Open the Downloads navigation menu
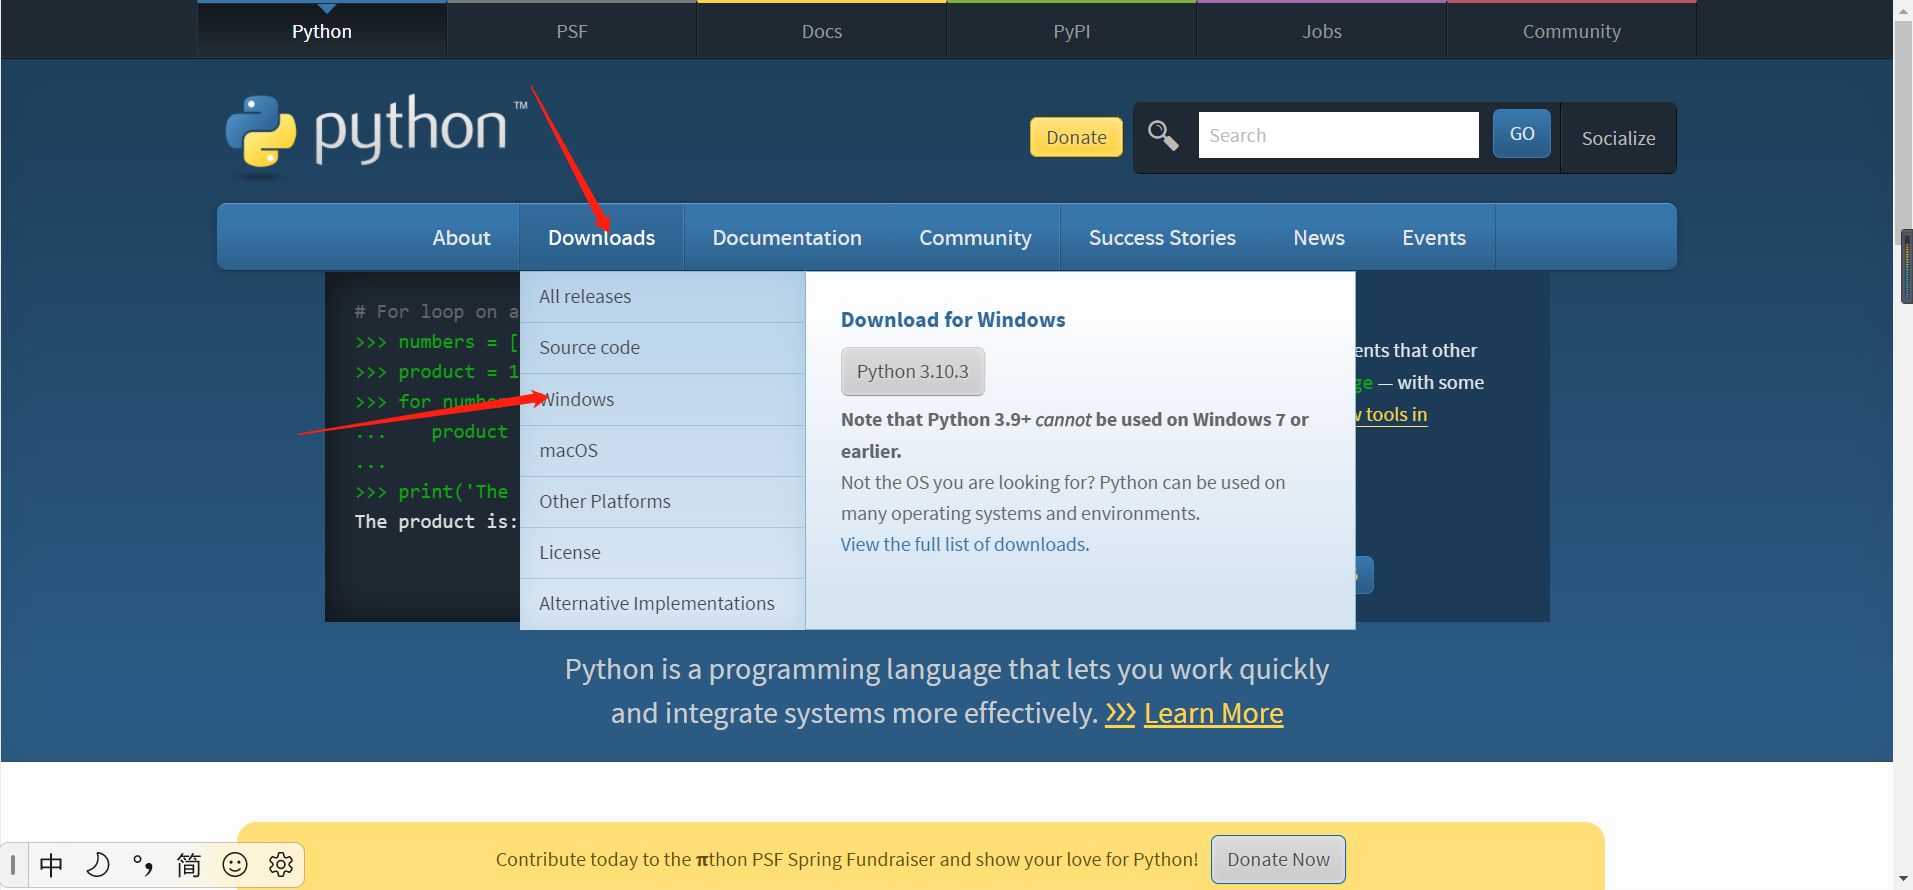The image size is (1913, 890). tap(602, 238)
